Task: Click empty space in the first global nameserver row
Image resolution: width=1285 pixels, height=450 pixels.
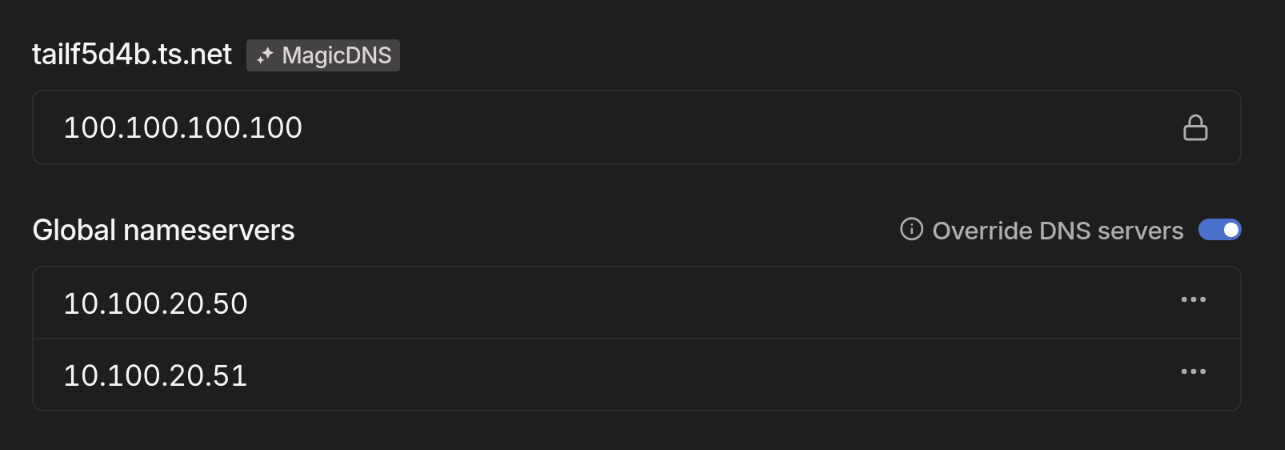Action: pyautogui.click(x=700, y=303)
